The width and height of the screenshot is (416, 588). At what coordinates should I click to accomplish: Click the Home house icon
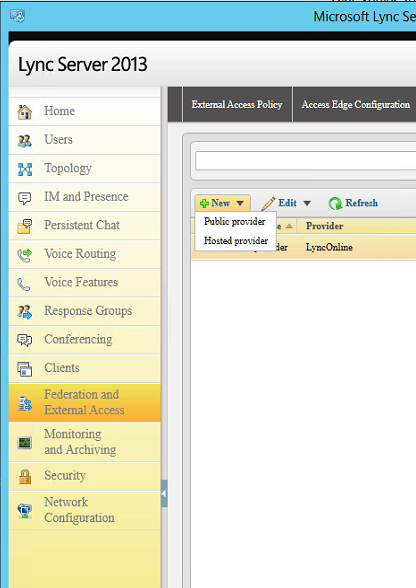pyautogui.click(x=24, y=112)
